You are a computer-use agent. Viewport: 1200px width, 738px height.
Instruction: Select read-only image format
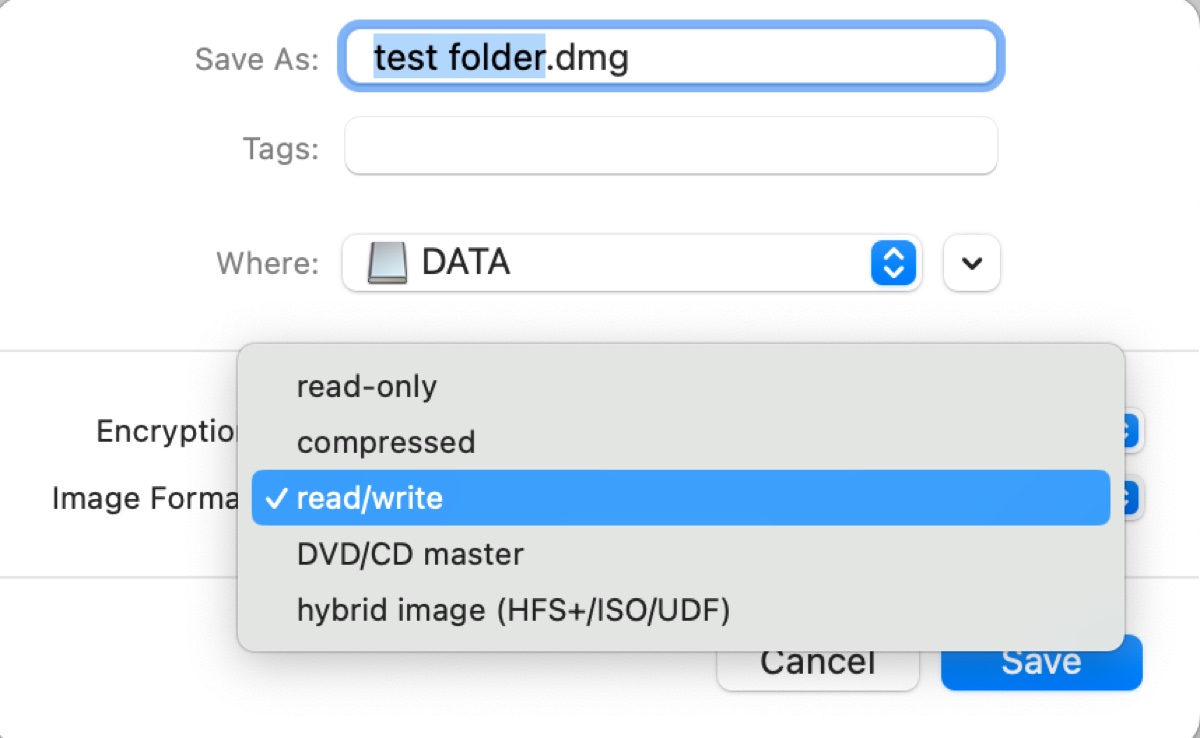coord(365,386)
